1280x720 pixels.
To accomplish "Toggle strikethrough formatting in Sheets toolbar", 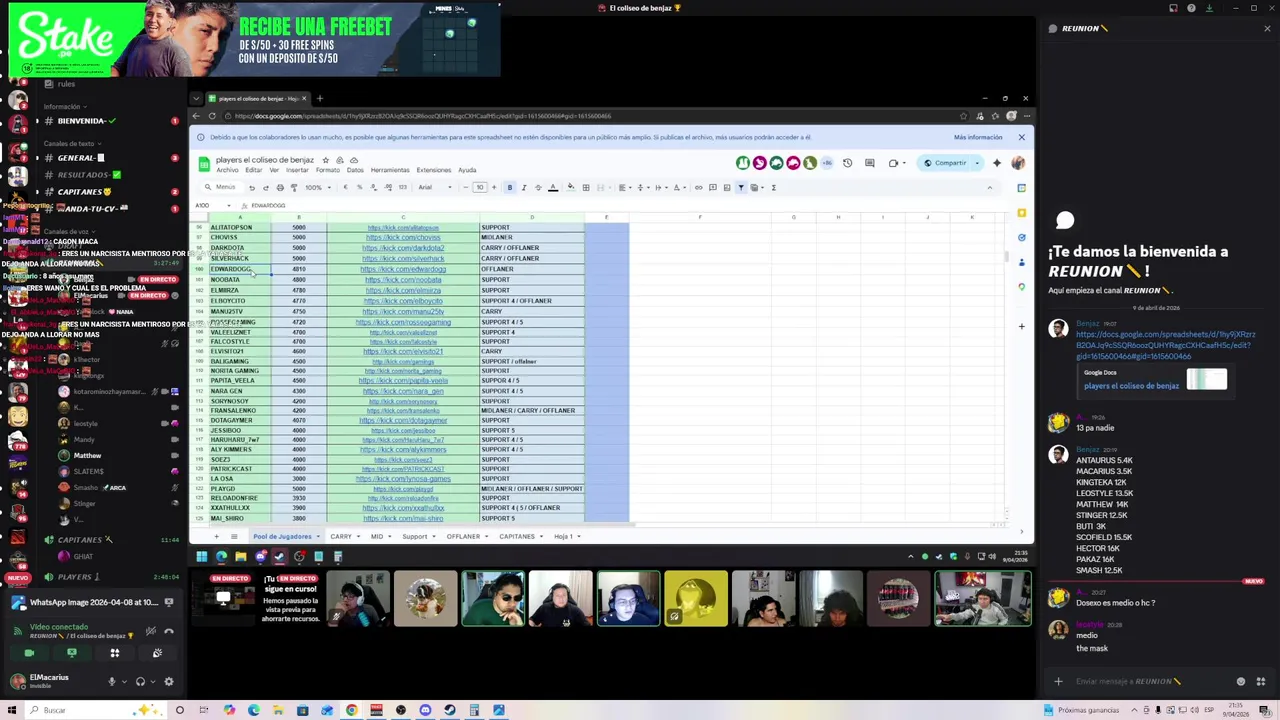I will pos(538,187).
